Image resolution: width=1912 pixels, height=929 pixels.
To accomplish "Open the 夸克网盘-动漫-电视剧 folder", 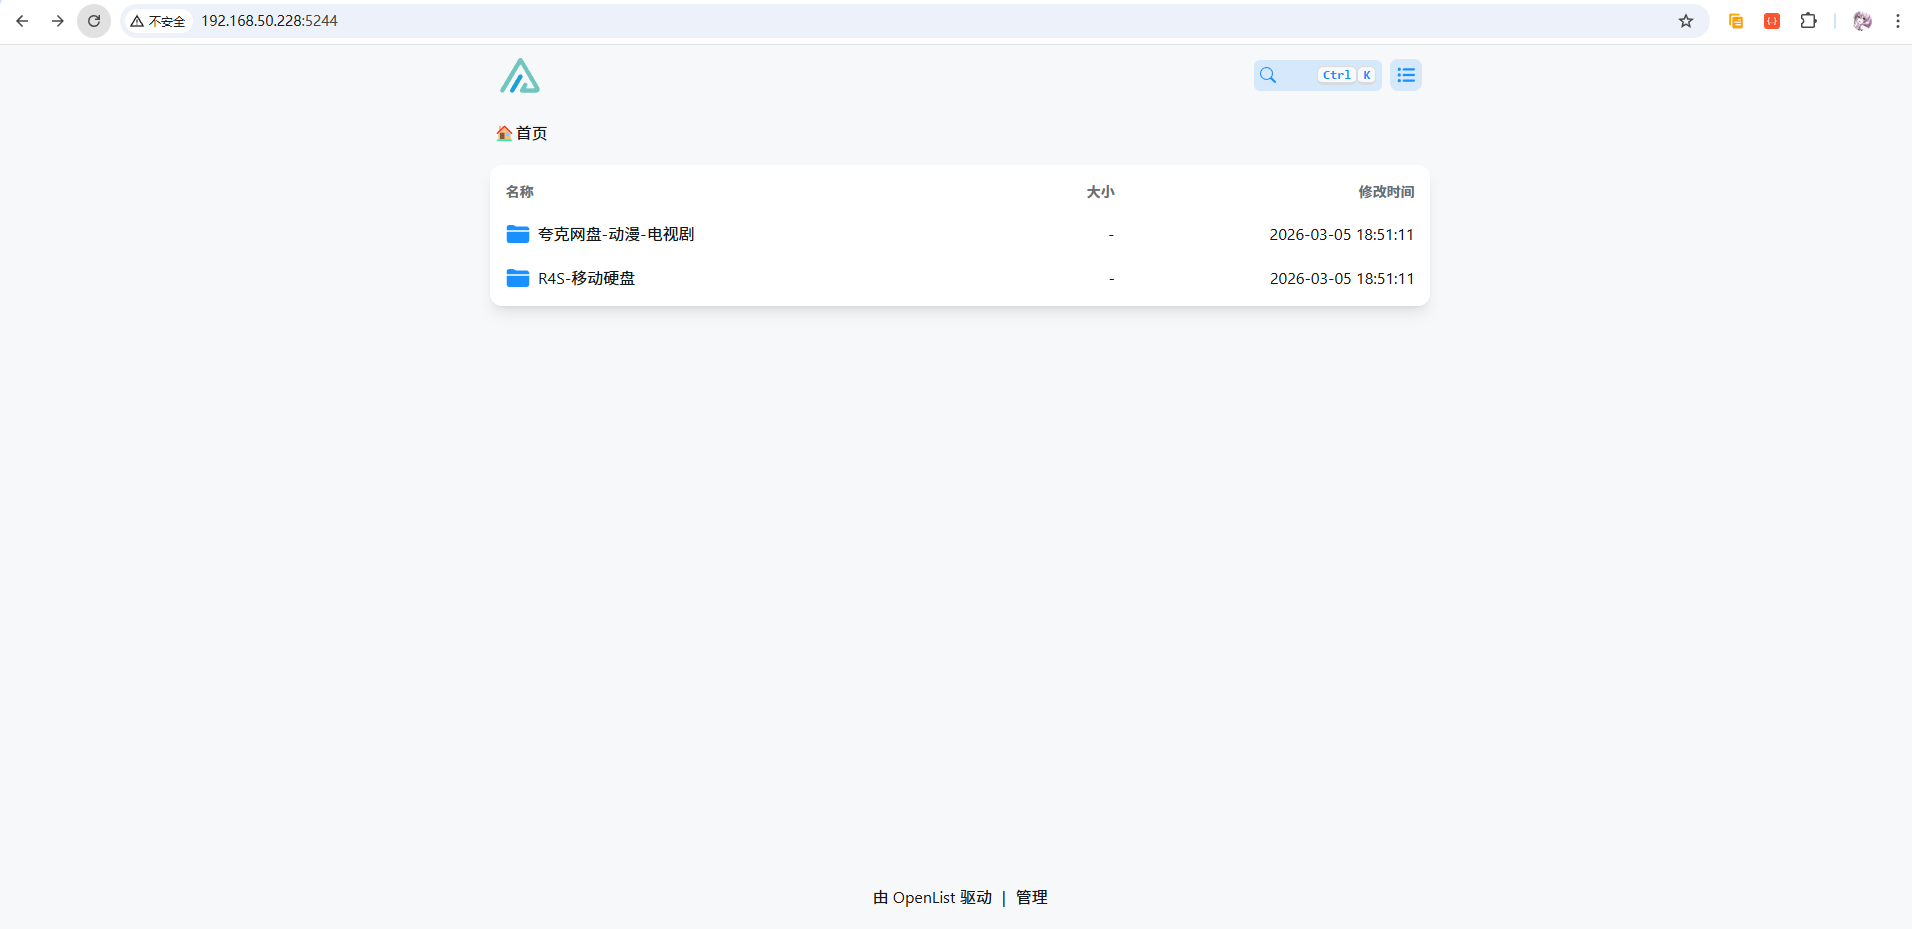I will click(x=616, y=234).
